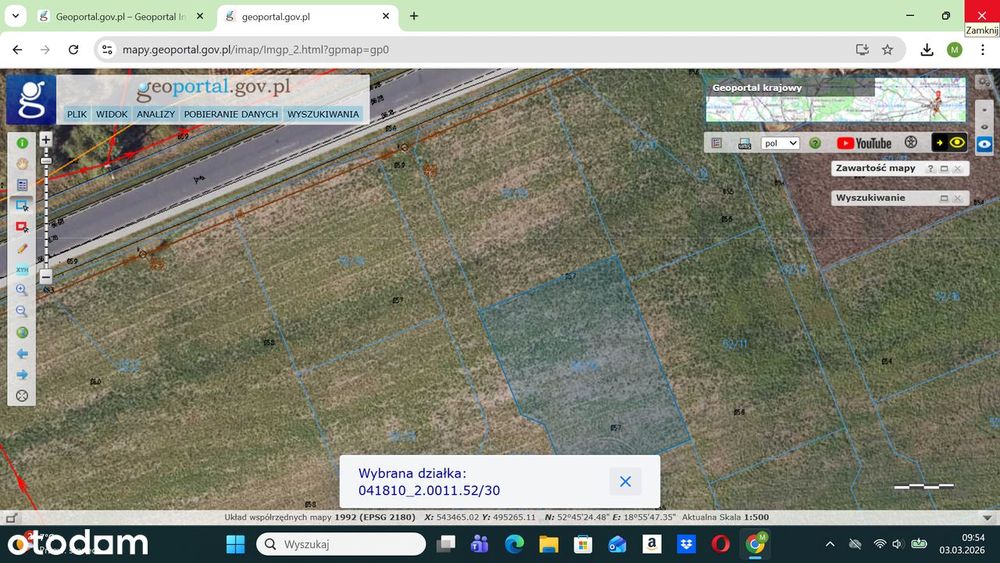Click the address bar URL
The width and height of the screenshot is (1000, 563).
[x=256, y=49]
